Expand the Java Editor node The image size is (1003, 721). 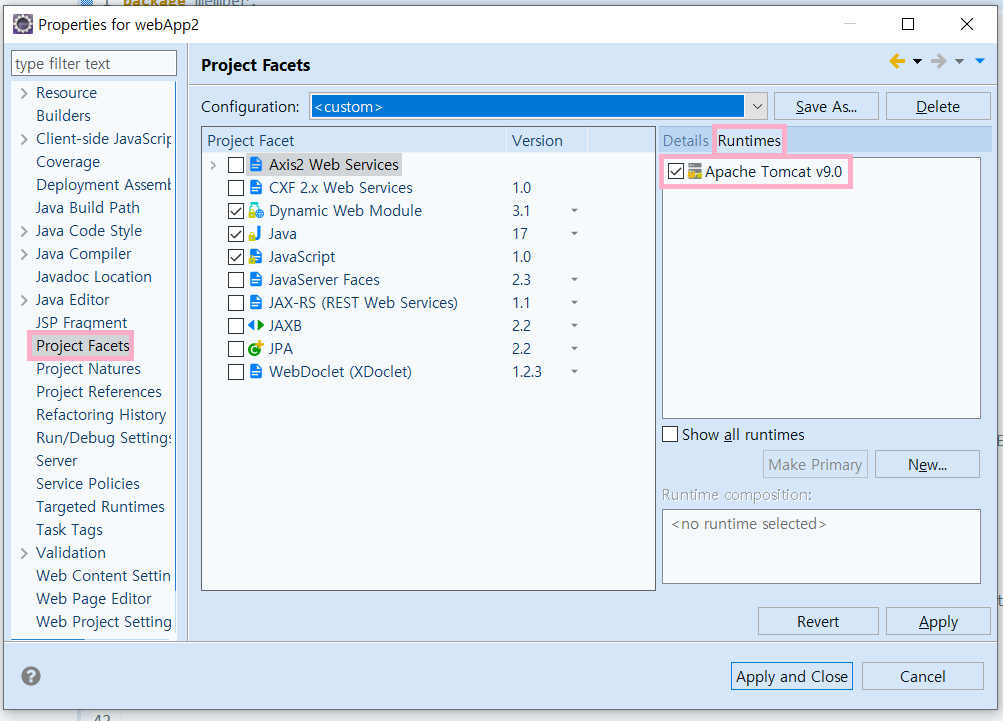click(x=24, y=301)
